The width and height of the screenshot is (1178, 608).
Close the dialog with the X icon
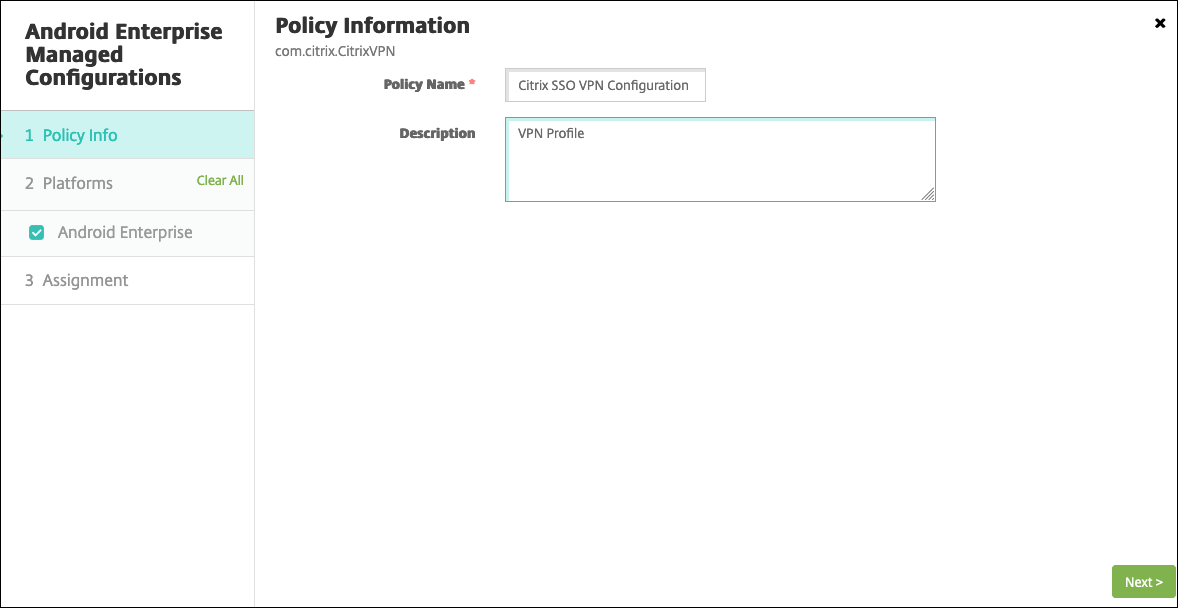(1160, 23)
